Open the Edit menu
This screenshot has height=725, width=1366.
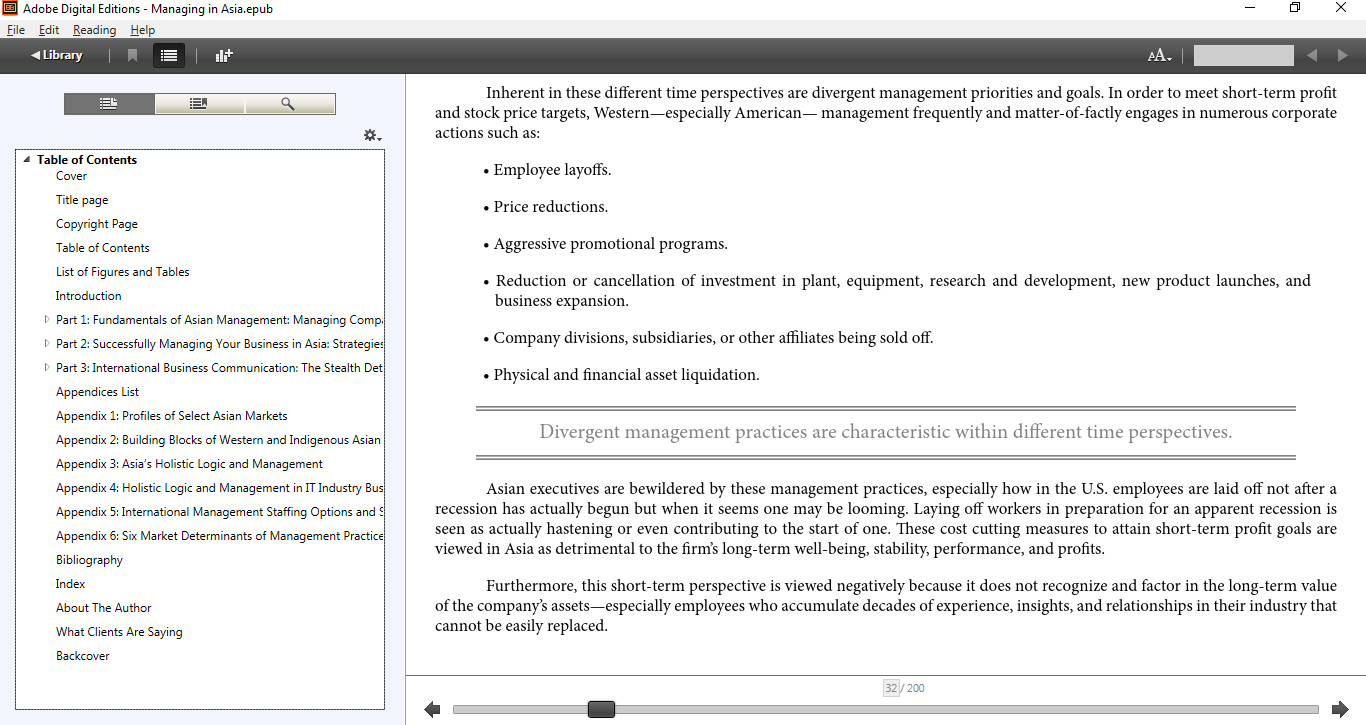[x=49, y=30]
